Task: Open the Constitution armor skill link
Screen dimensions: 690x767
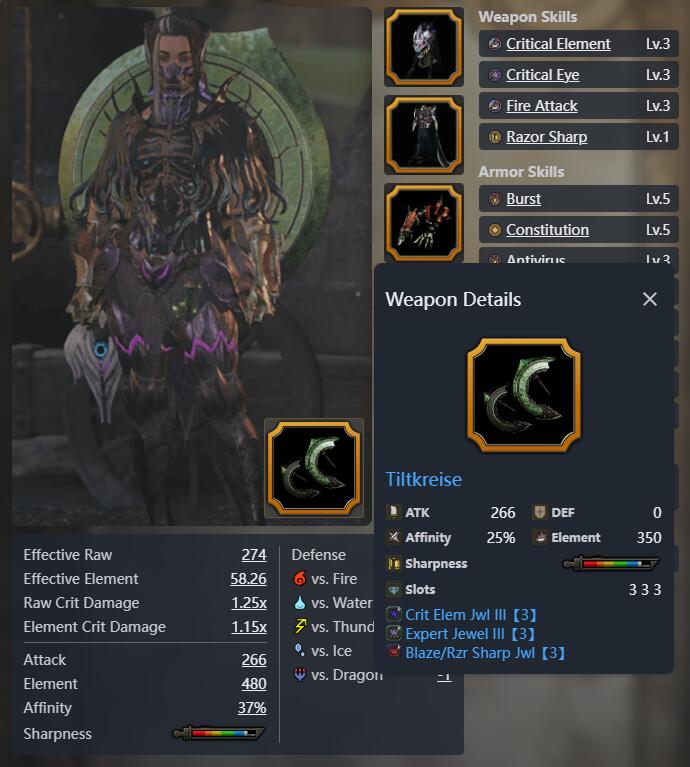Action: click(x=547, y=230)
